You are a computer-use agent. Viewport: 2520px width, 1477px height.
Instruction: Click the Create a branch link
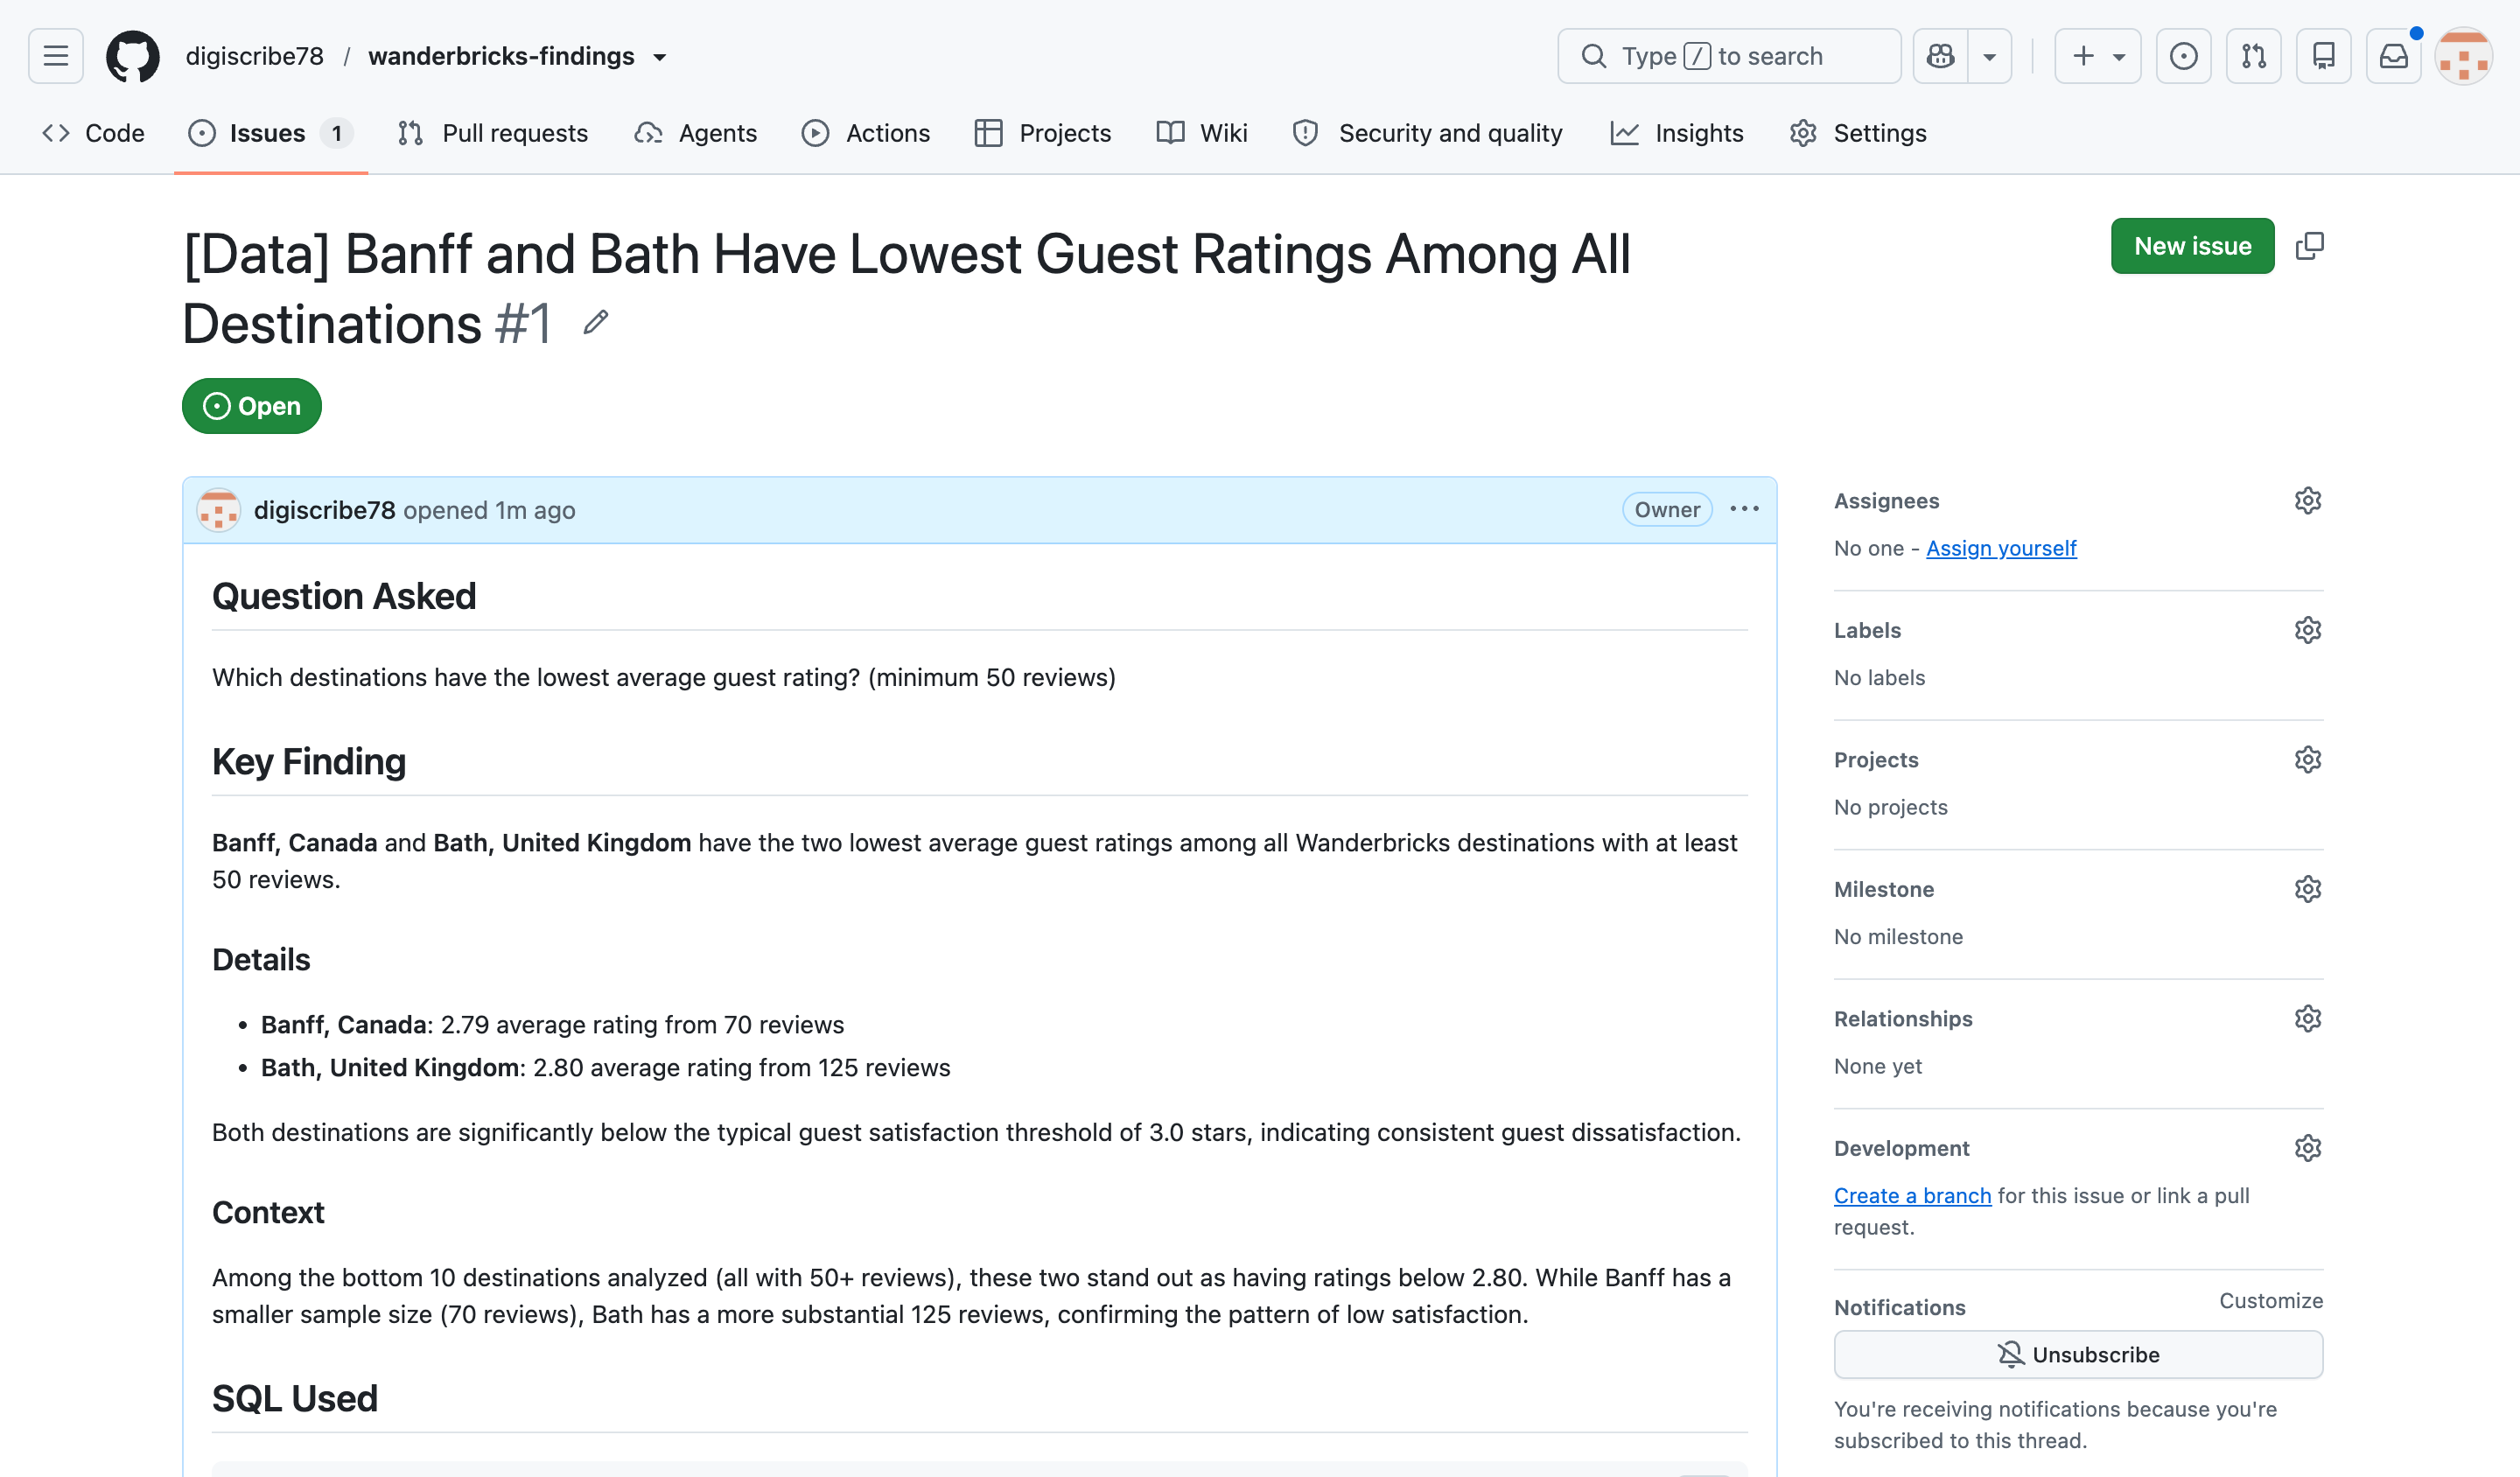tap(1912, 1195)
